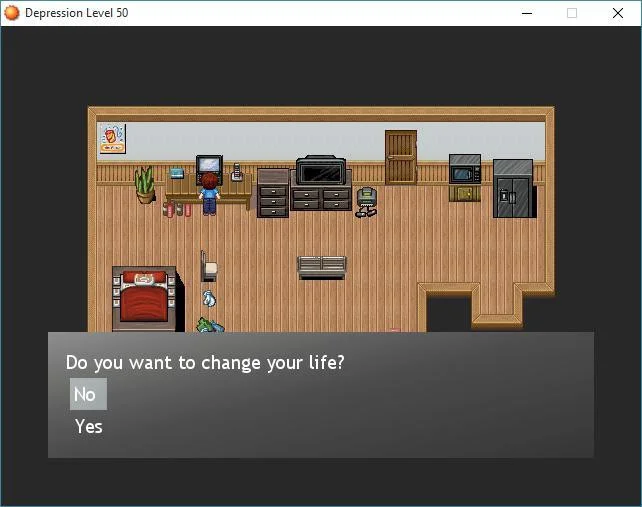Click the computer monitor on the desk
Image resolution: width=642 pixels, height=507 pixels.
209,165
